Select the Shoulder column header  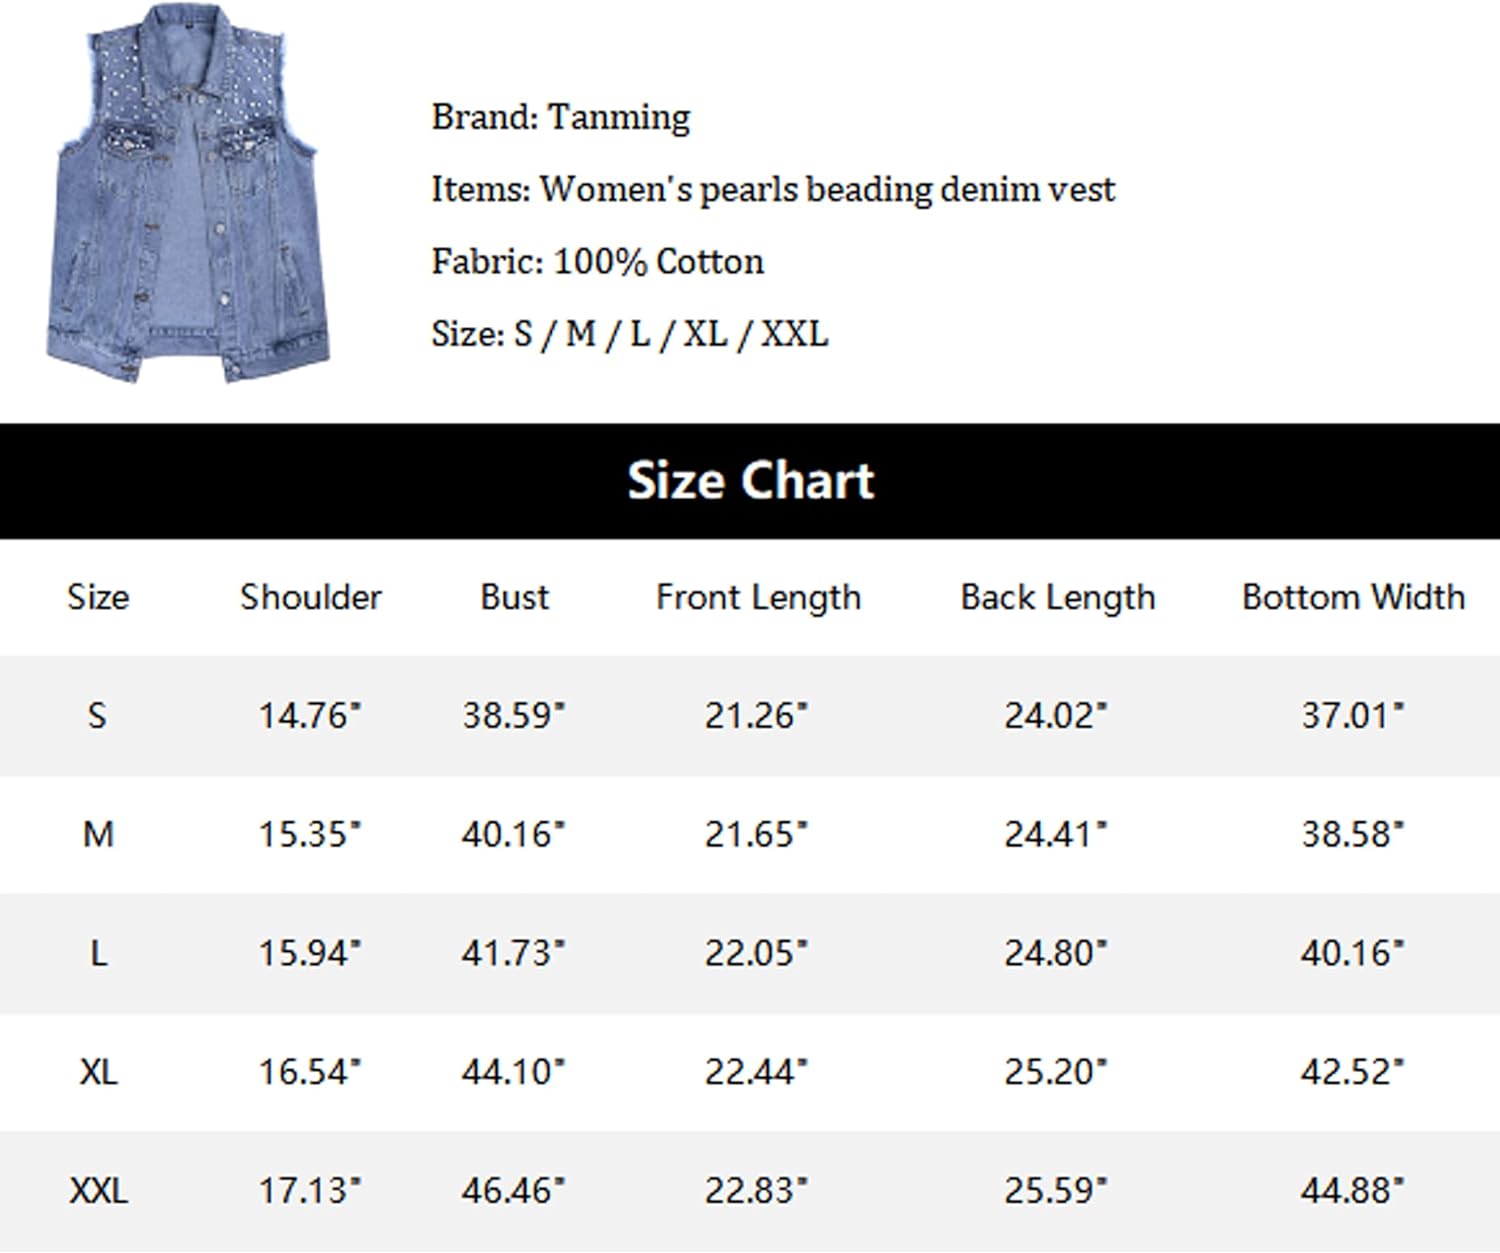point(311,598)
